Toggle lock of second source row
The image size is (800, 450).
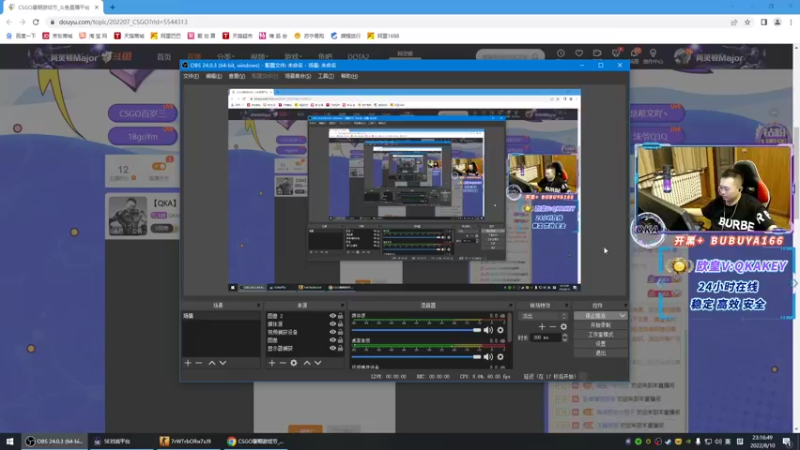coord(340,324)
